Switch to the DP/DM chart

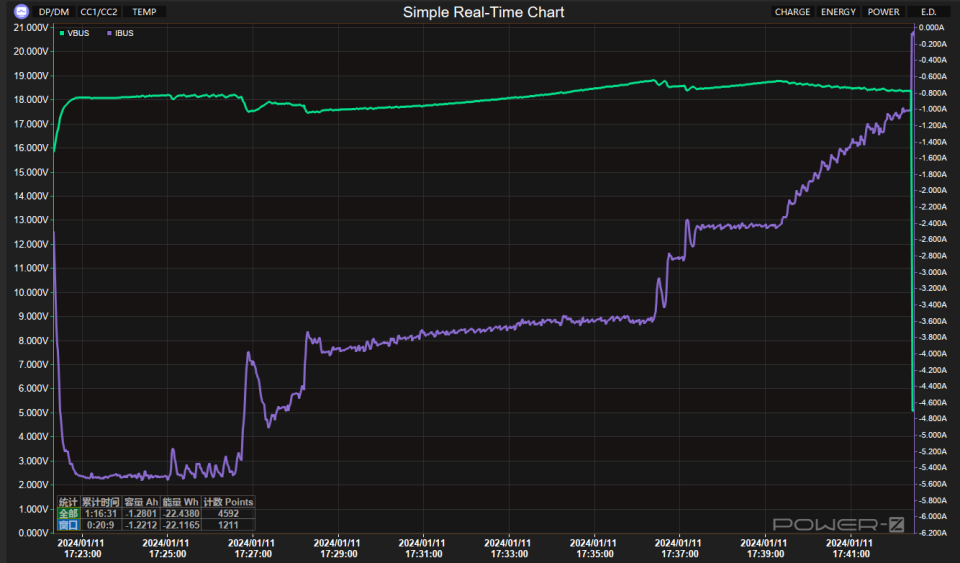click(x=54, y=12)
